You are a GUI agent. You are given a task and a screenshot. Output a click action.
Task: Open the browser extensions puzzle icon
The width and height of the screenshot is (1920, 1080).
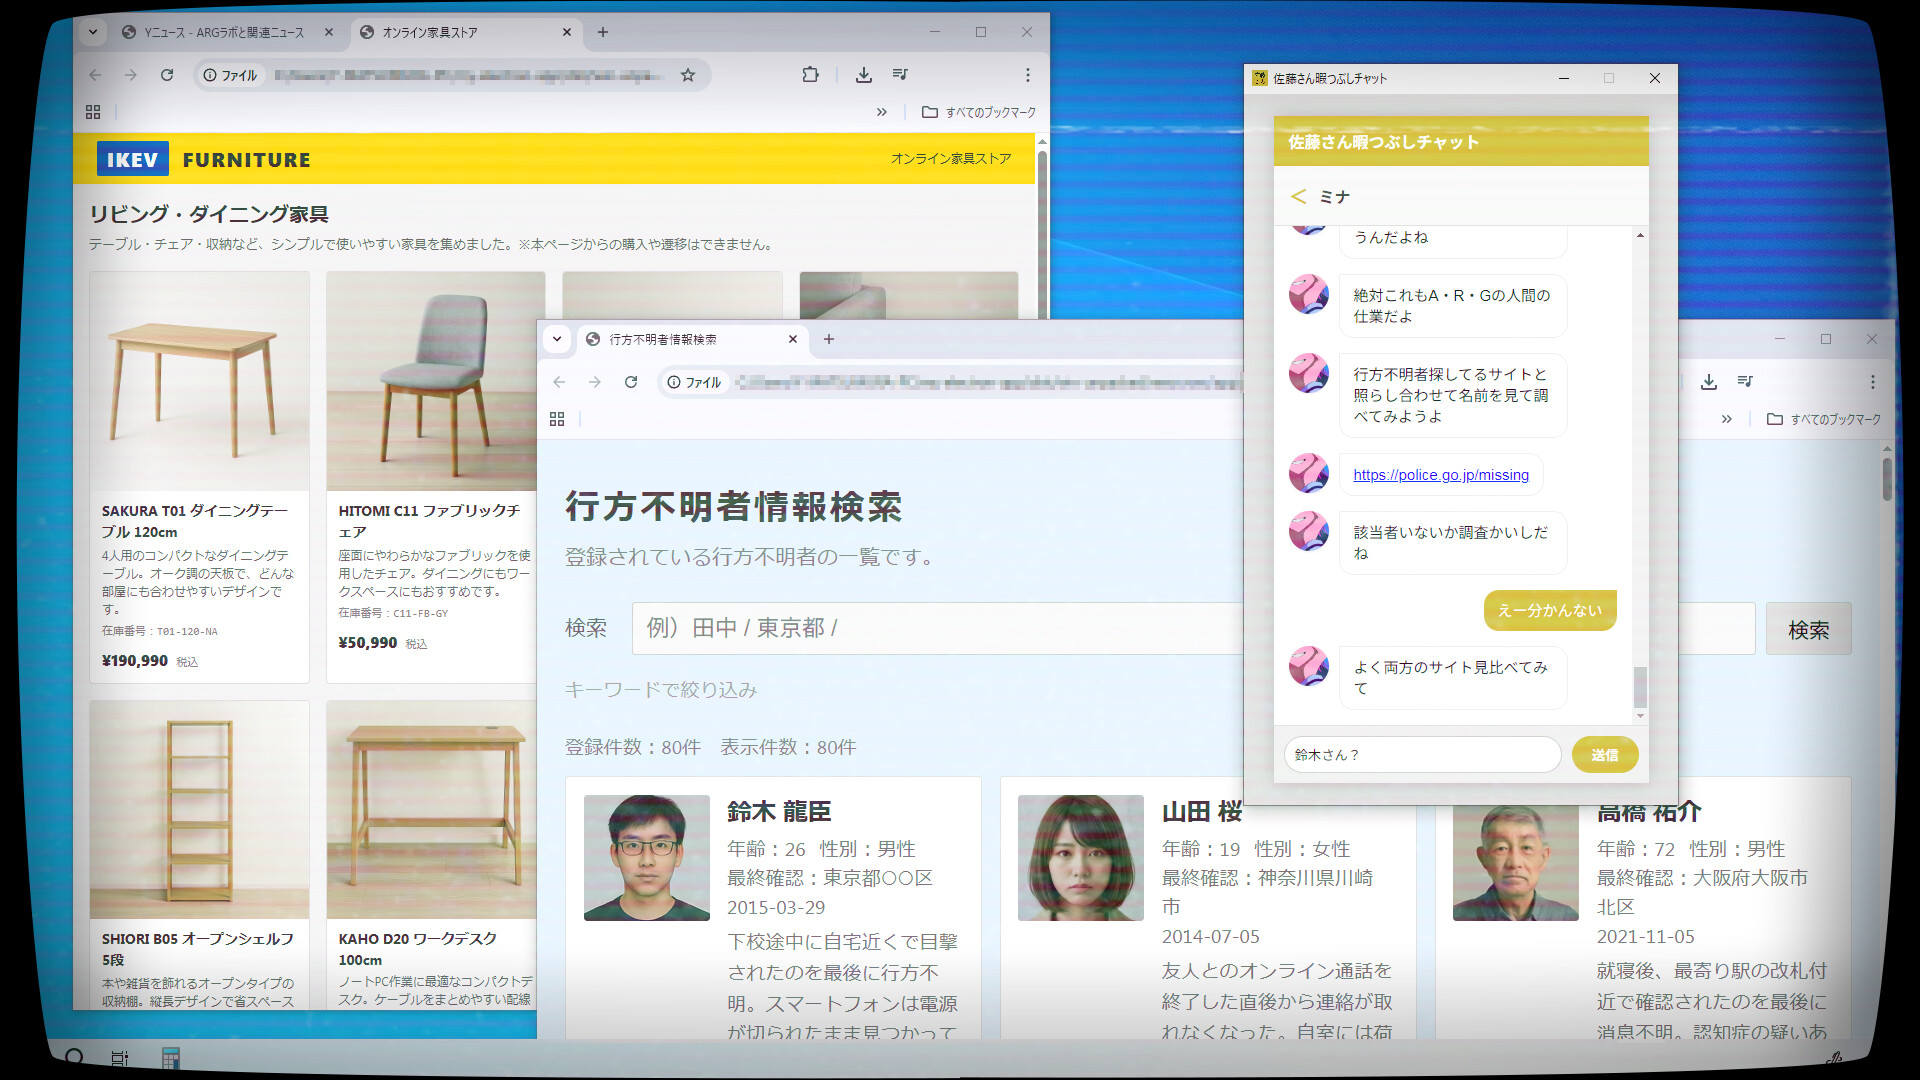coord(810,74)
